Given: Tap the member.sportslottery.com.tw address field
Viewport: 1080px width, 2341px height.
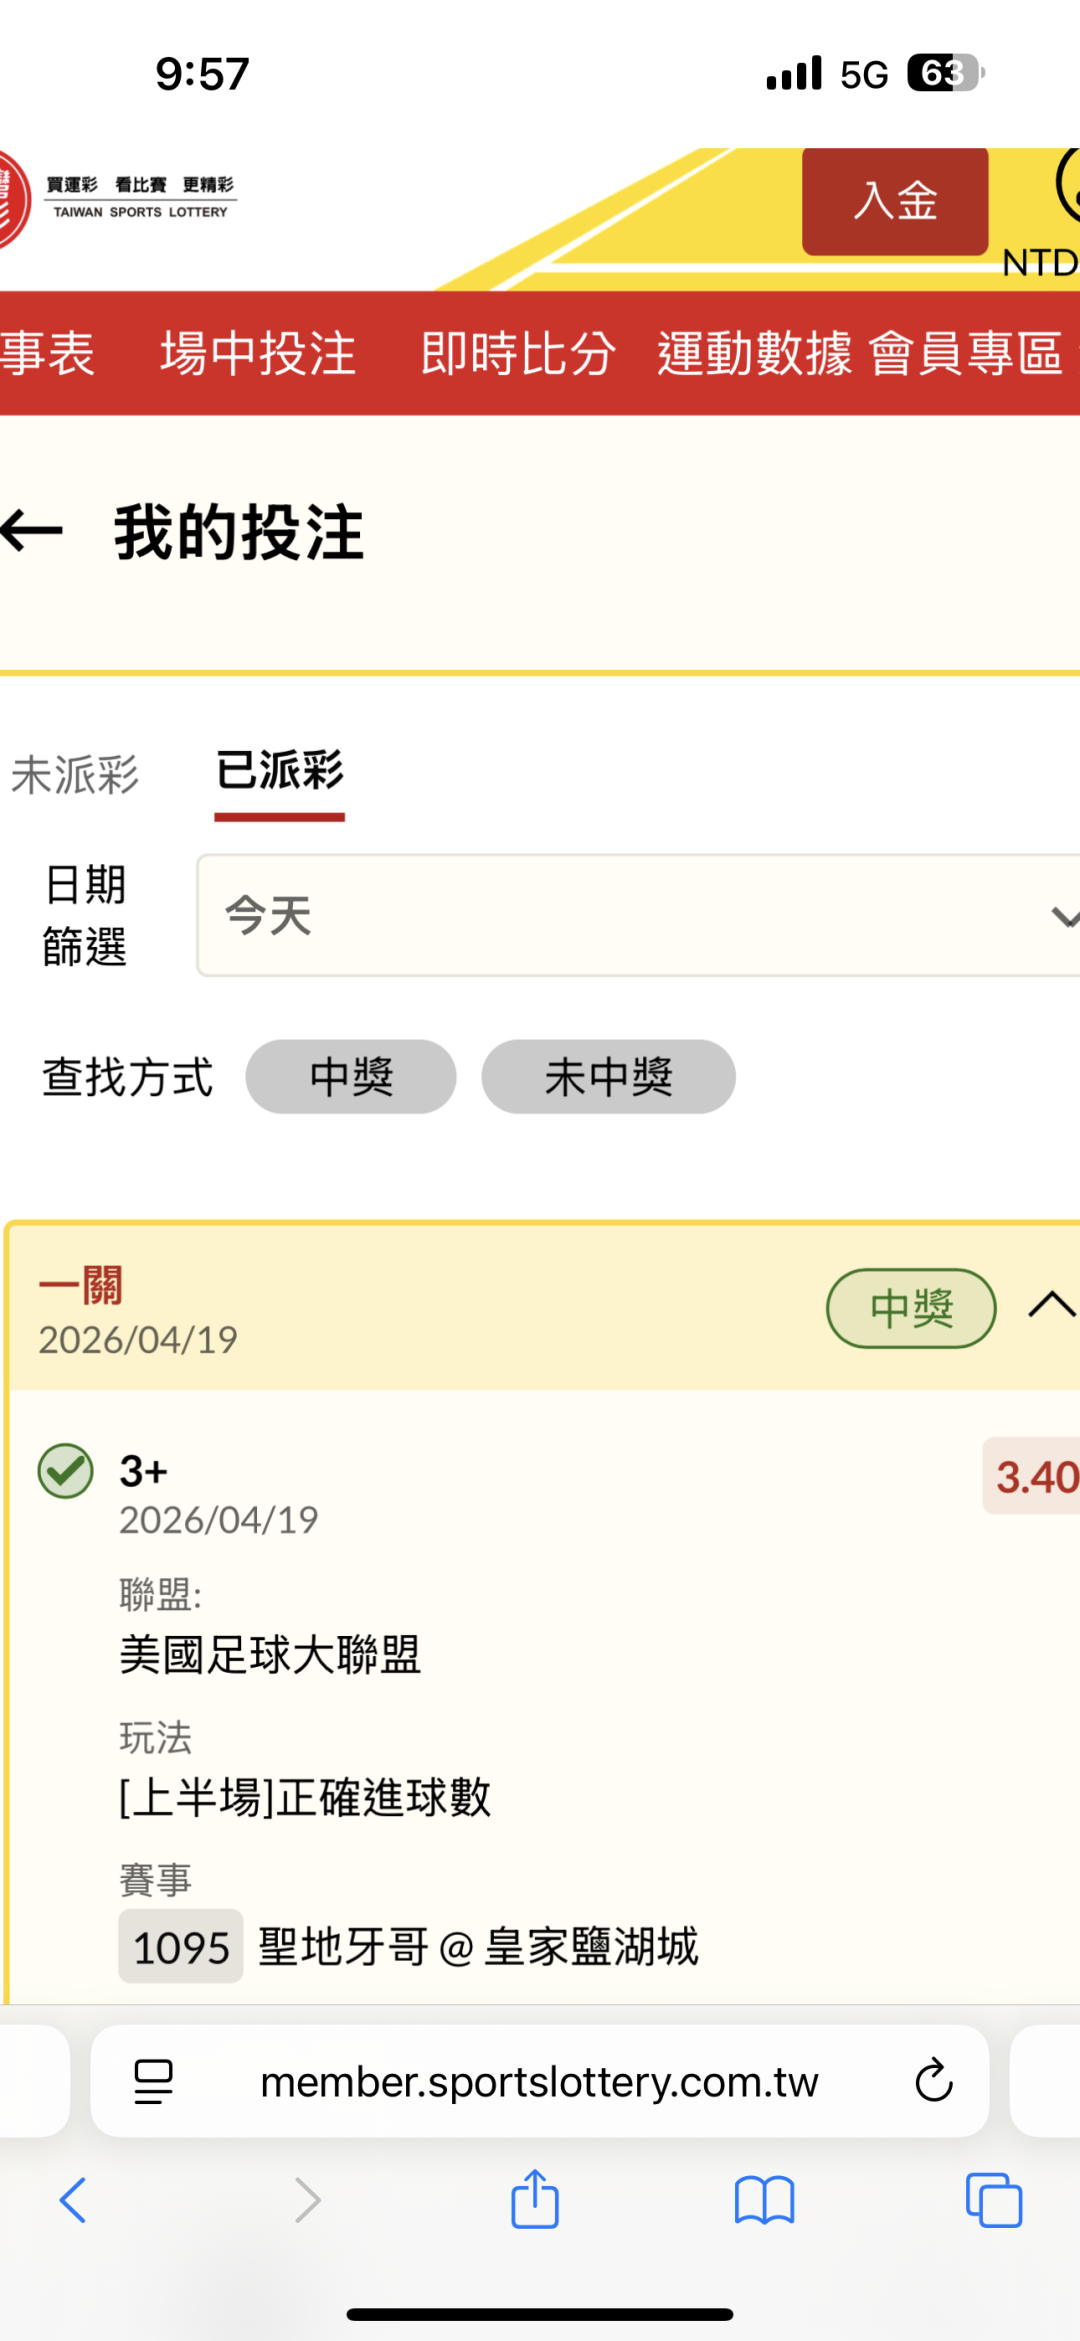Looking at the screenshot, I should (x=539, y=2081).
